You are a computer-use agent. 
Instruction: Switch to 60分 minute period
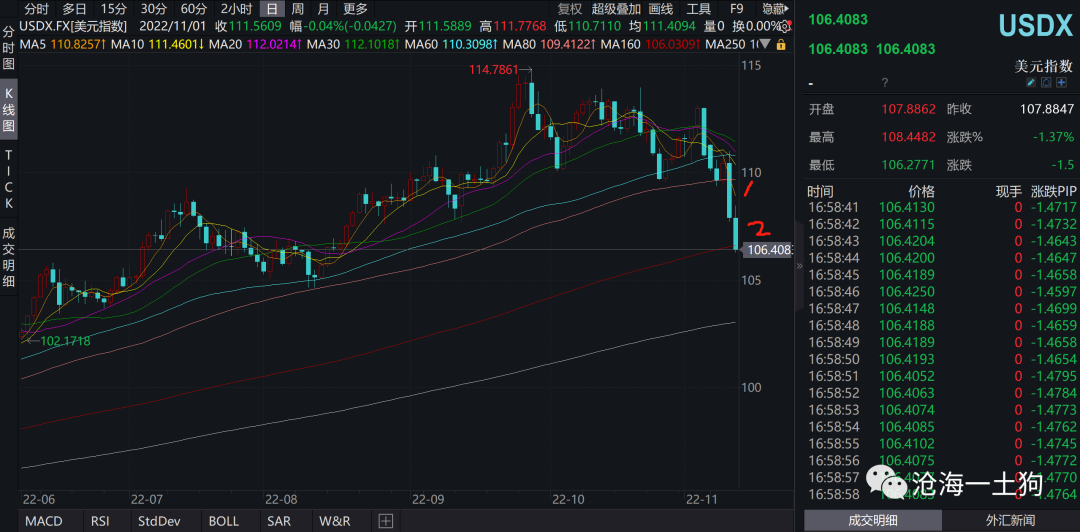[193, 9]
